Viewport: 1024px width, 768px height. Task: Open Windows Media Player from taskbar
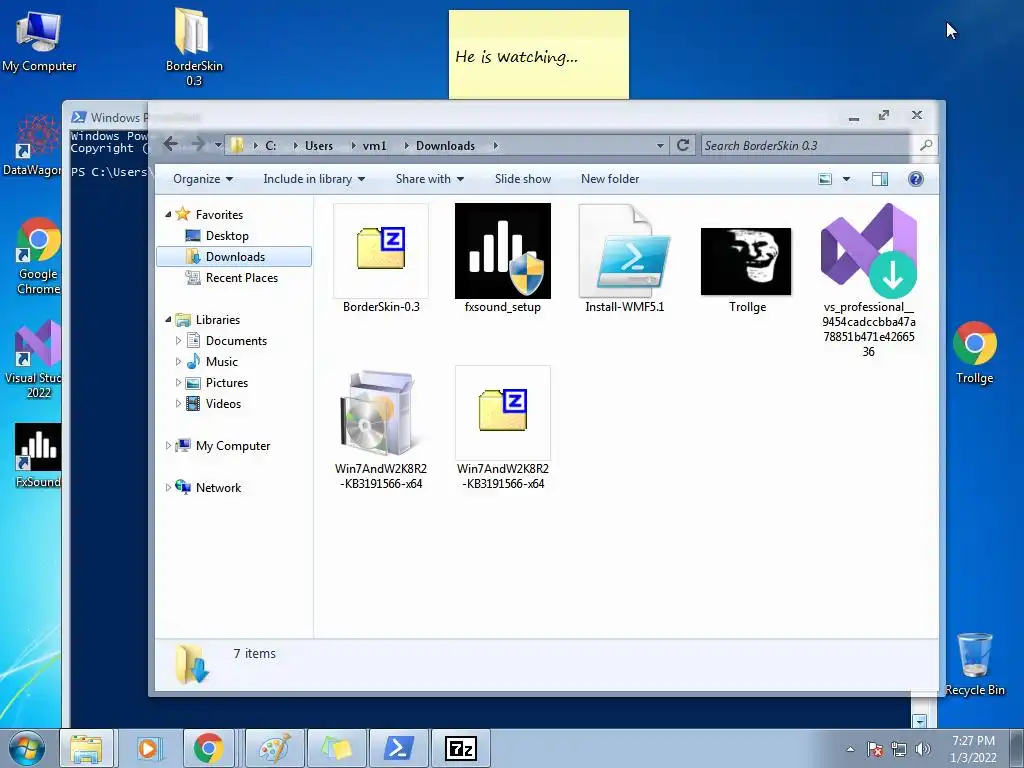pyautogui.click(x=148, y=748)
